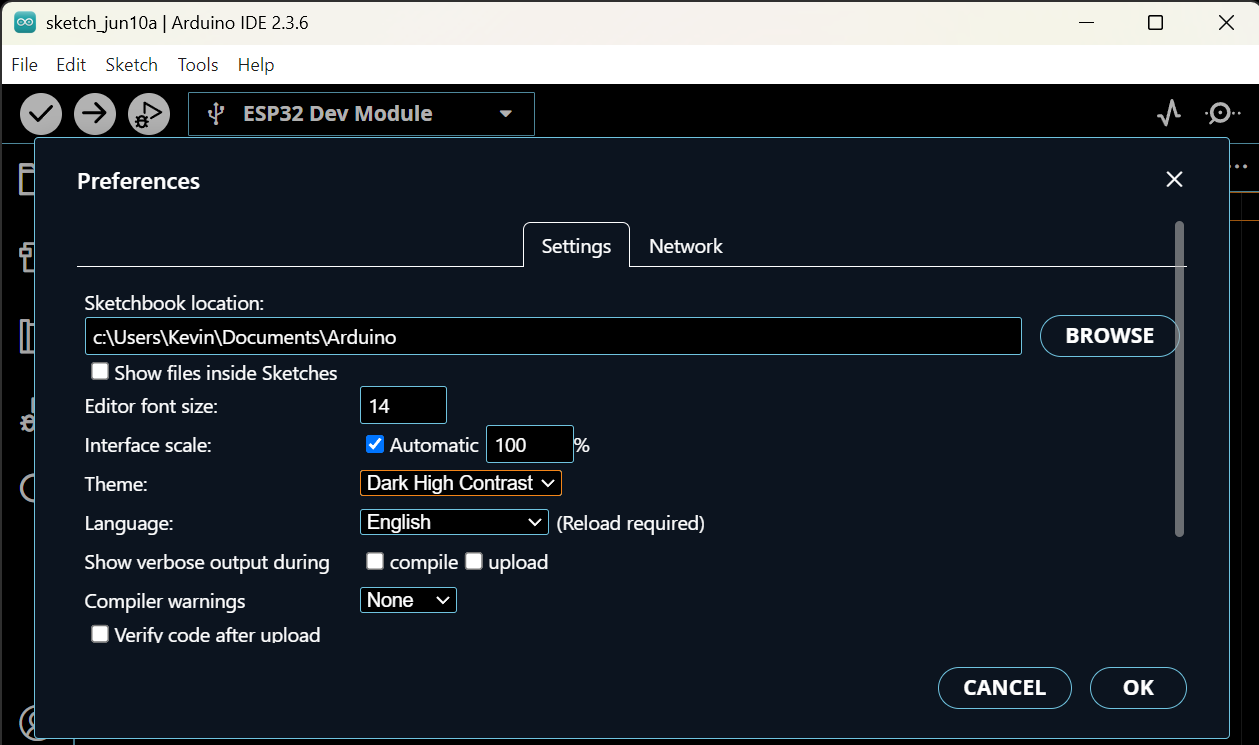Open the Edit menu
Viewport: 1259px width, 745px height.
coord(71,64)
